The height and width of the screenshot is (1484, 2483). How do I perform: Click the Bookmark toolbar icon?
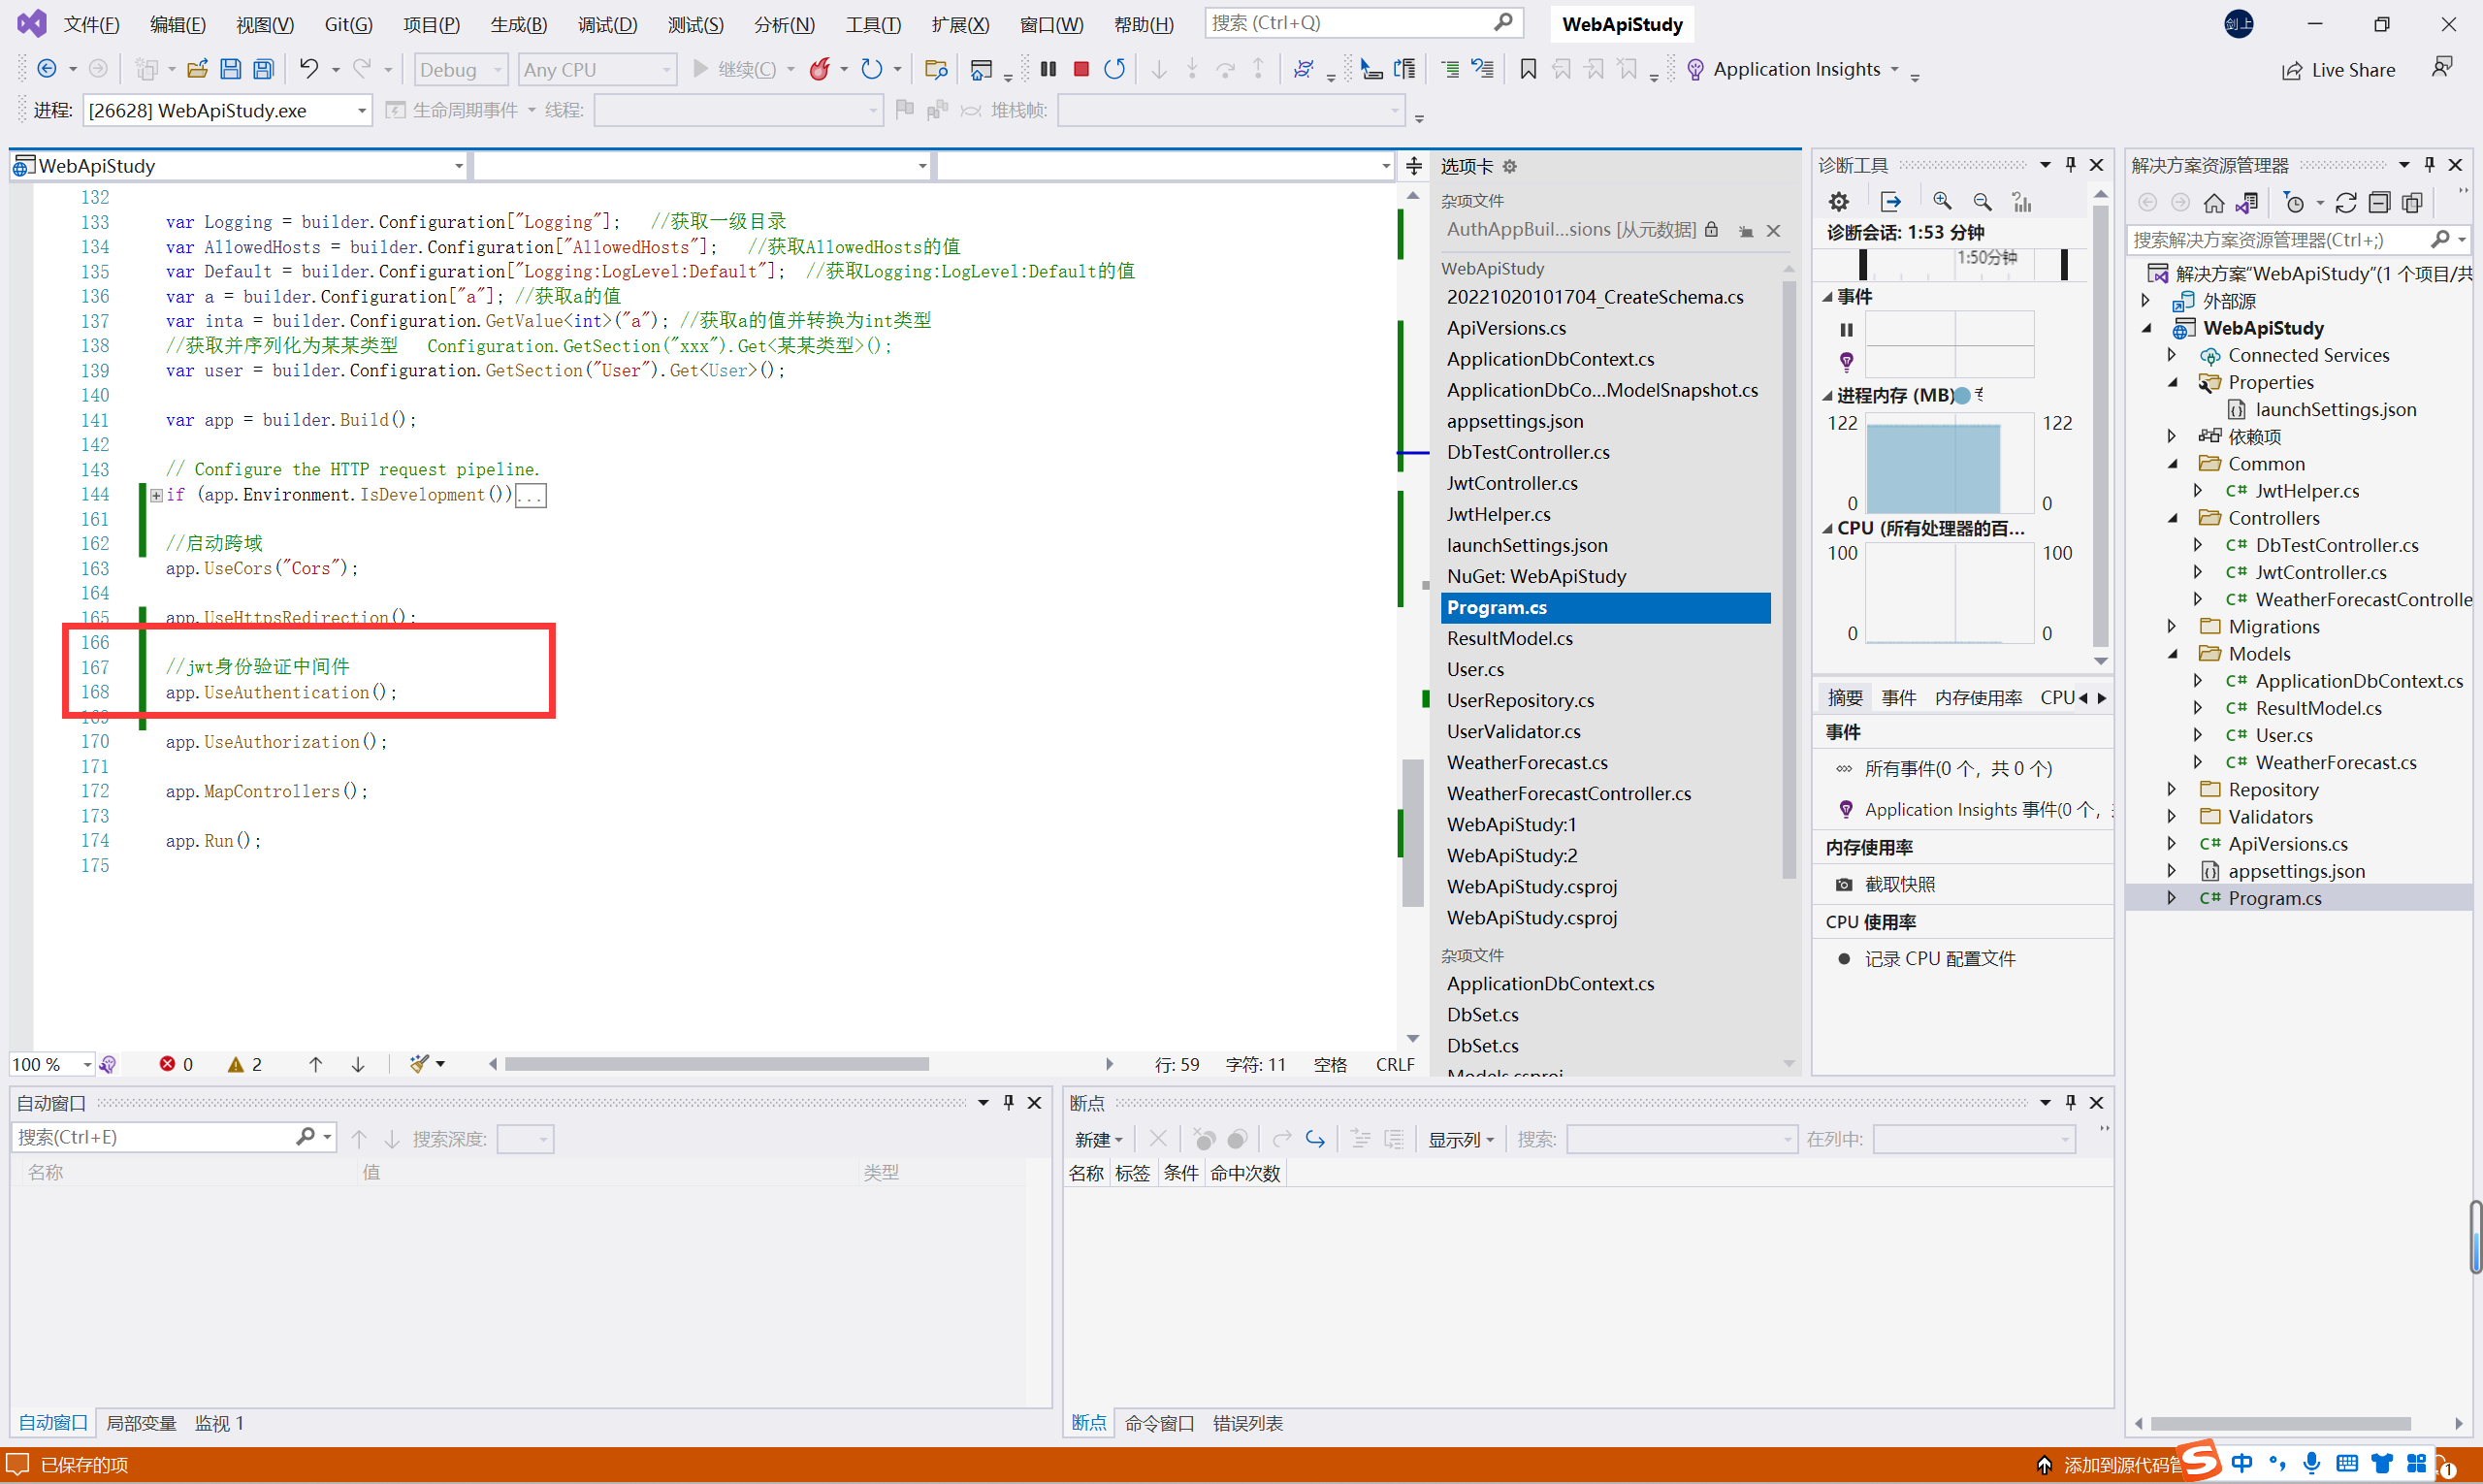click(1528, 69)
